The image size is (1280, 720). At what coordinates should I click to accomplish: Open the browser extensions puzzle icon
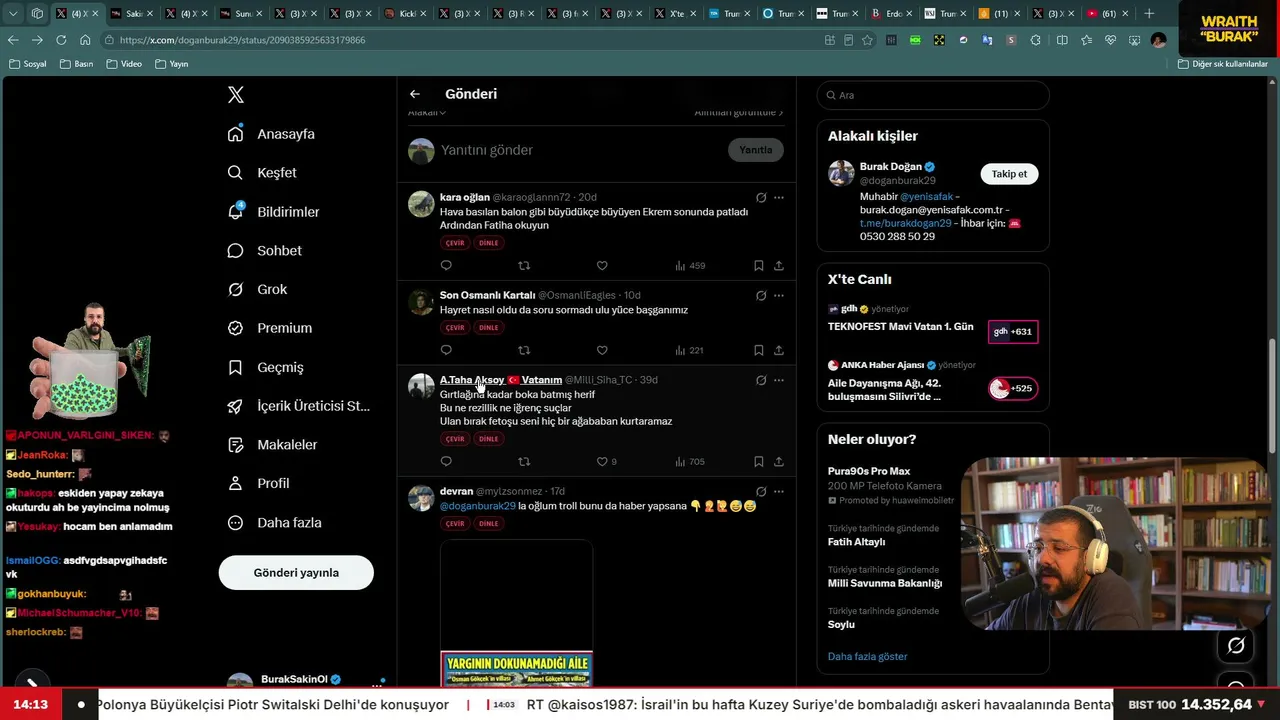tap(1035, 40)
